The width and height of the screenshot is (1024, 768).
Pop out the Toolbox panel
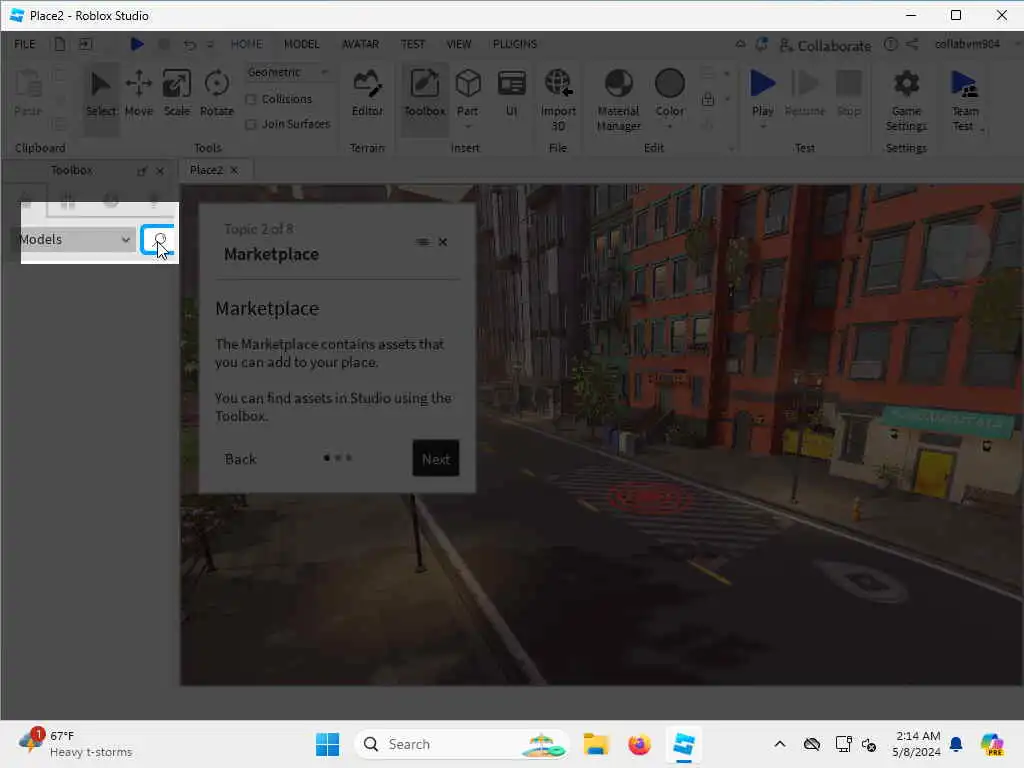point(142,171)
